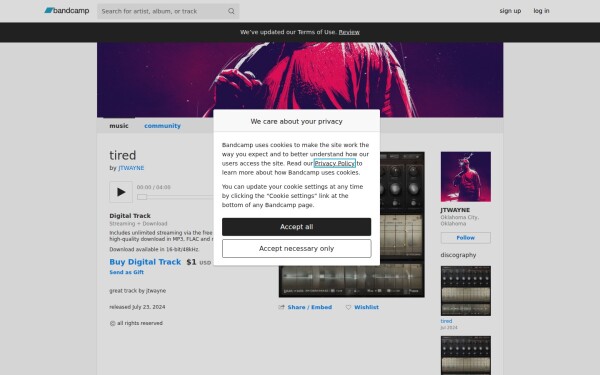600x375 pixels.
Task: Click the JTWAYNE name in the sidebar
Action: 455,210
